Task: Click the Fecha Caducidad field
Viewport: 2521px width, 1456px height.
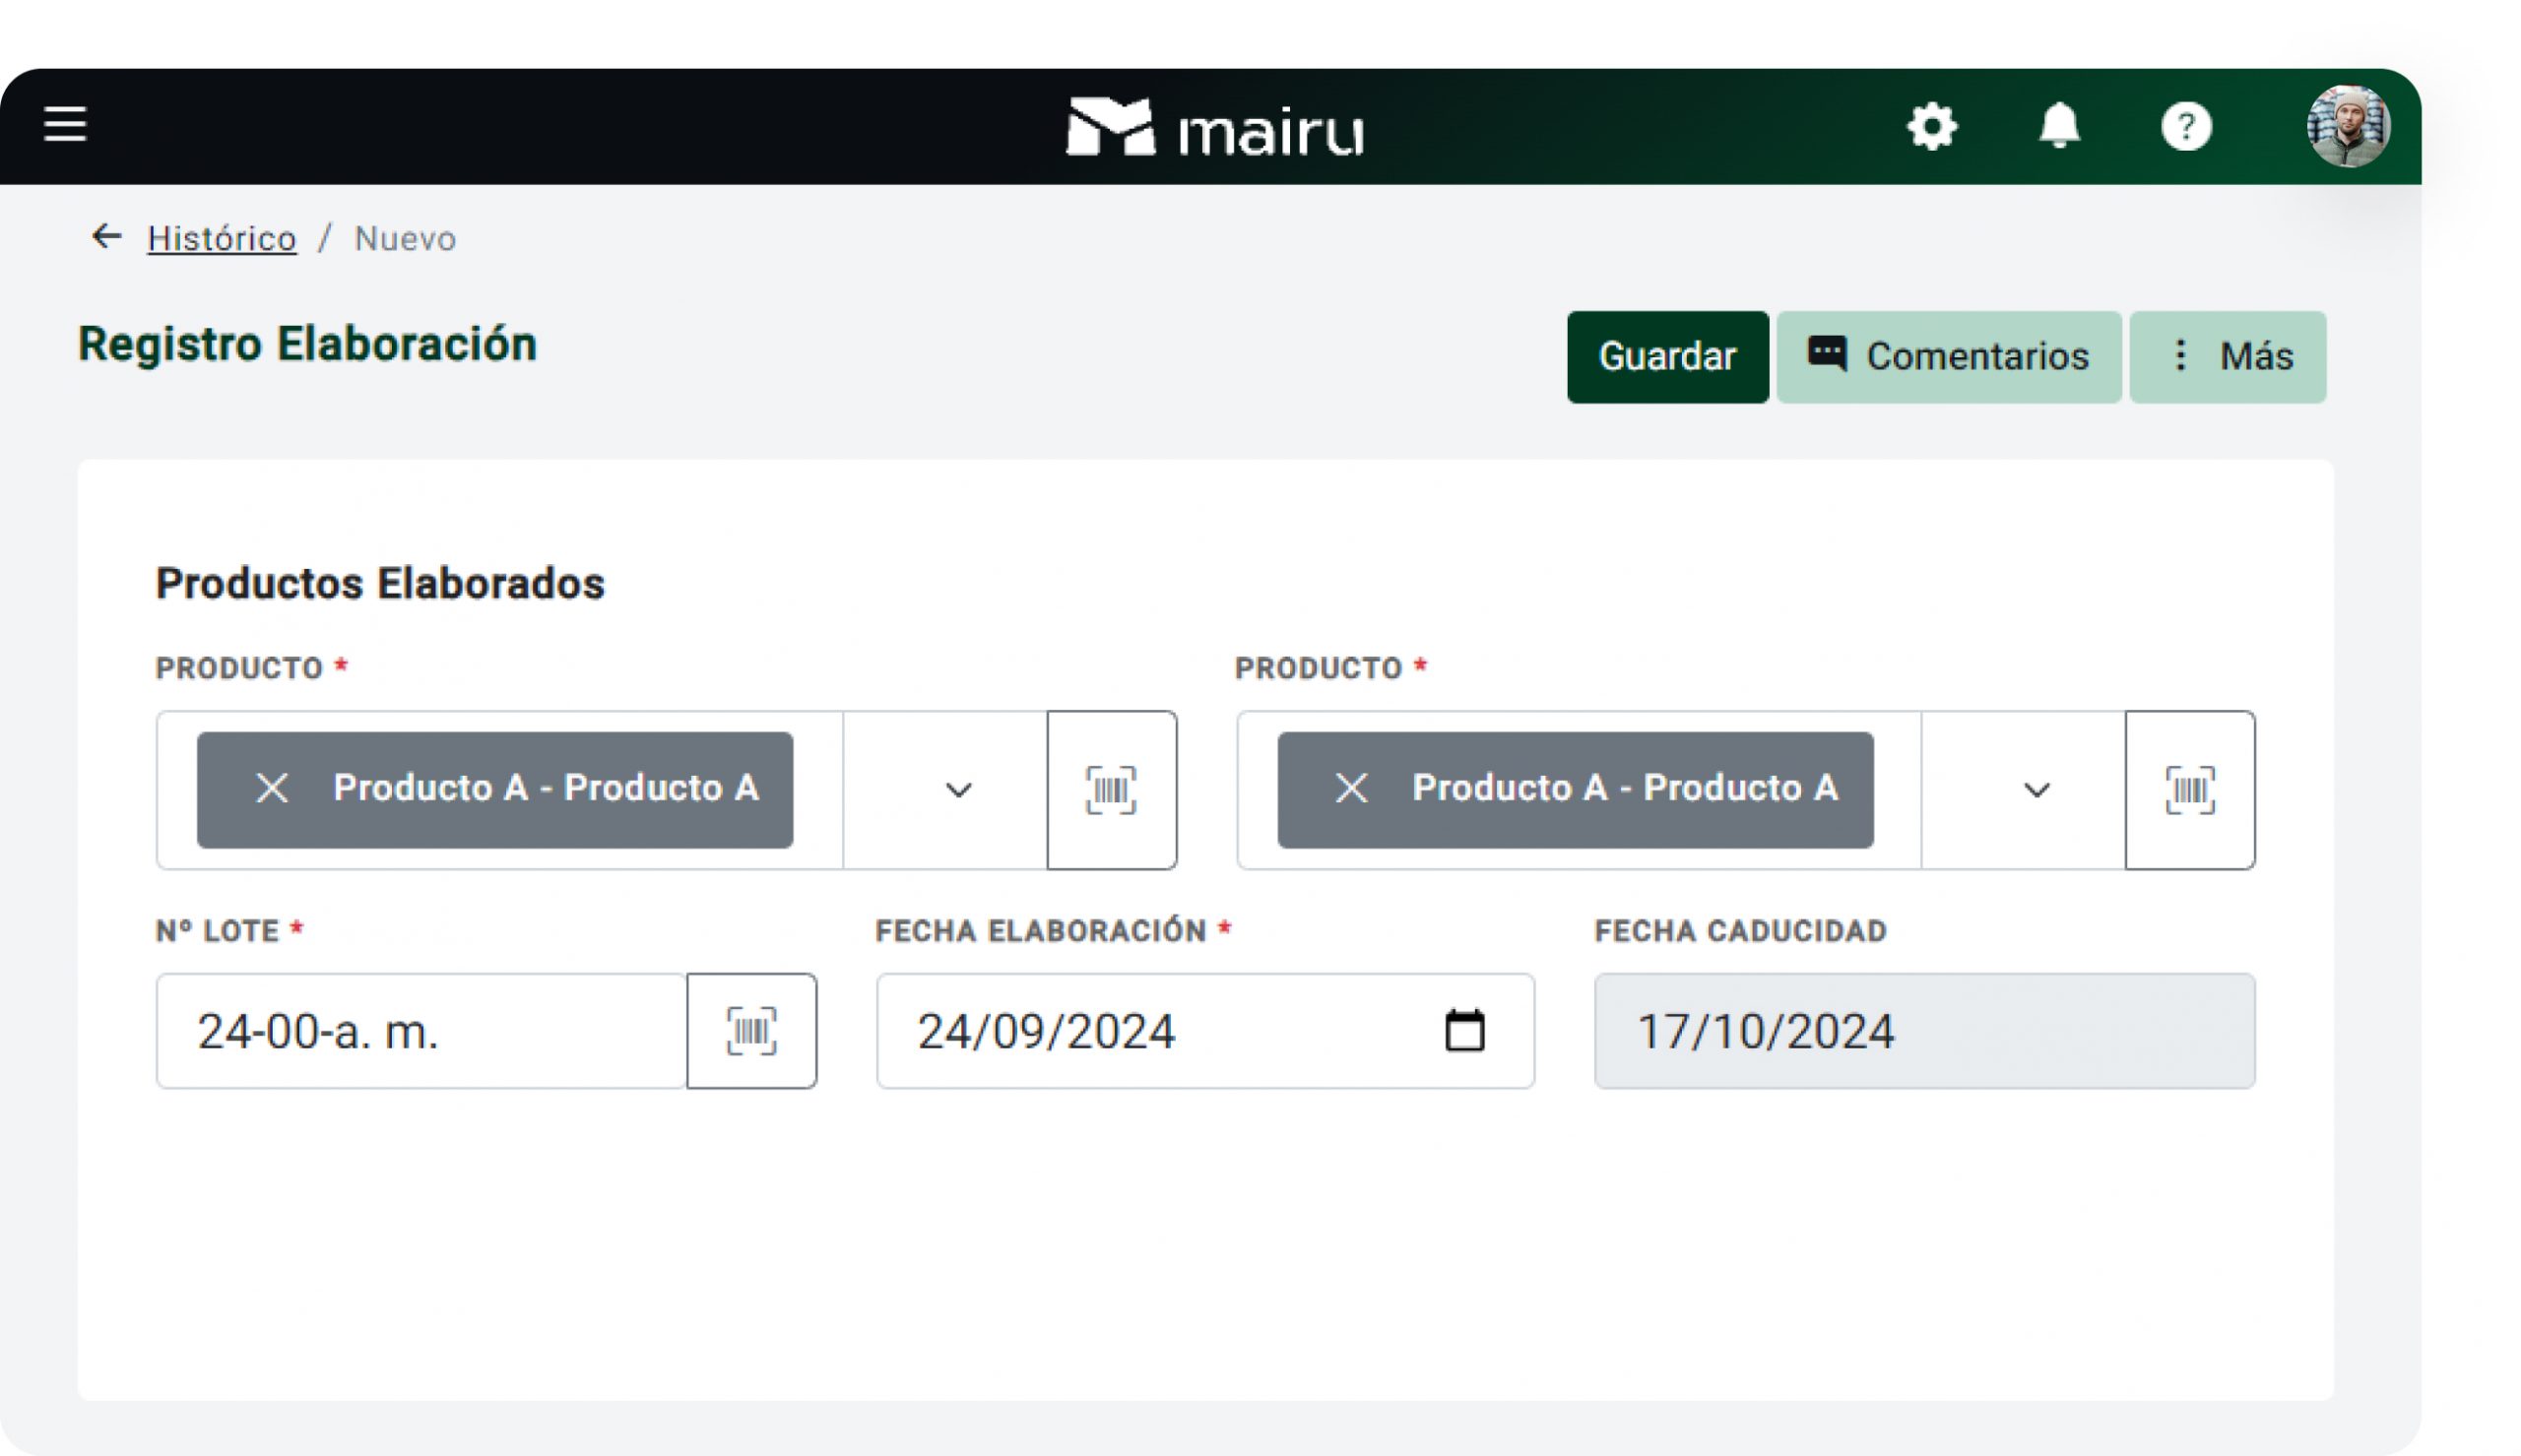Action: (x=1923, y=1031)
